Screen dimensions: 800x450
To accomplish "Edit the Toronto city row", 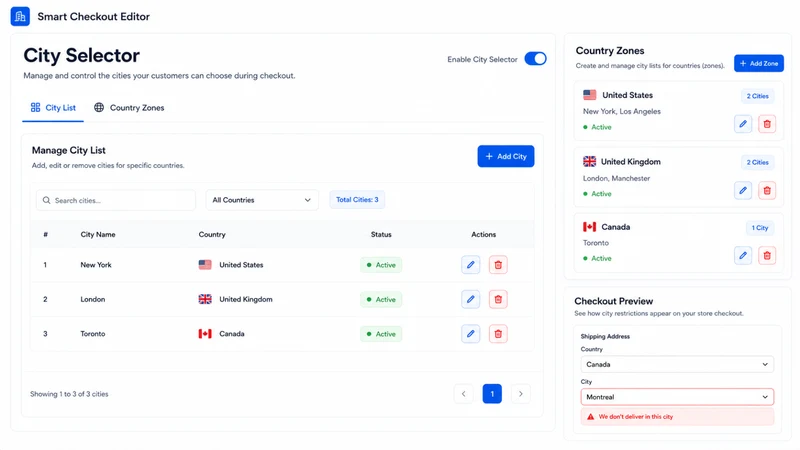I will (x=470, y=334).
